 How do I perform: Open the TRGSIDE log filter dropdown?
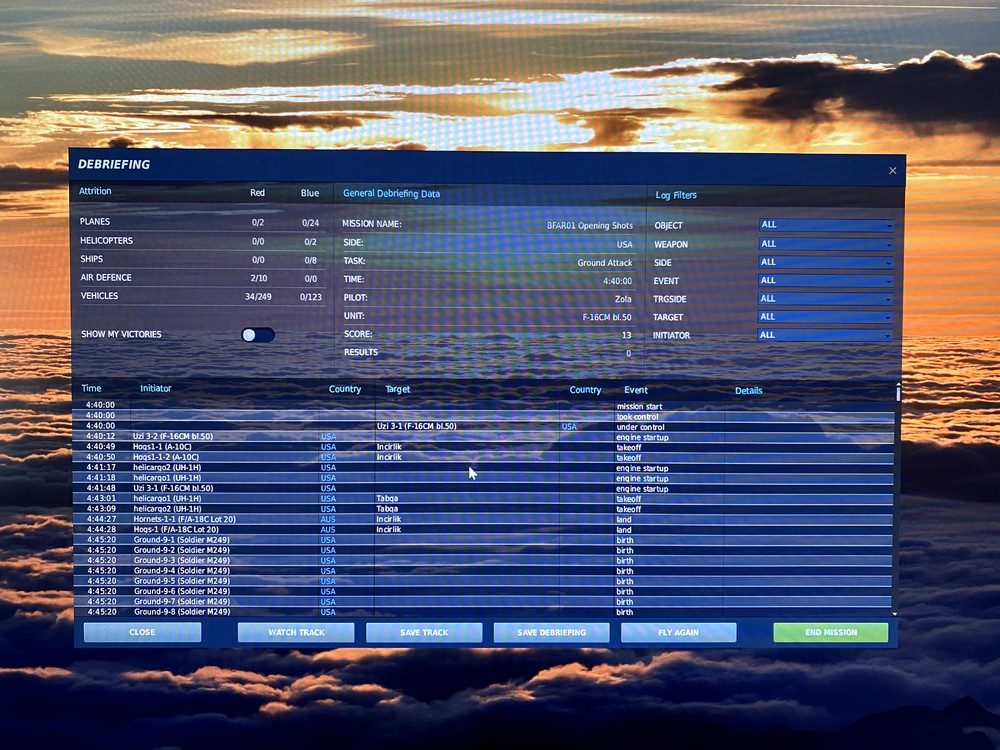tap(826, 298)
